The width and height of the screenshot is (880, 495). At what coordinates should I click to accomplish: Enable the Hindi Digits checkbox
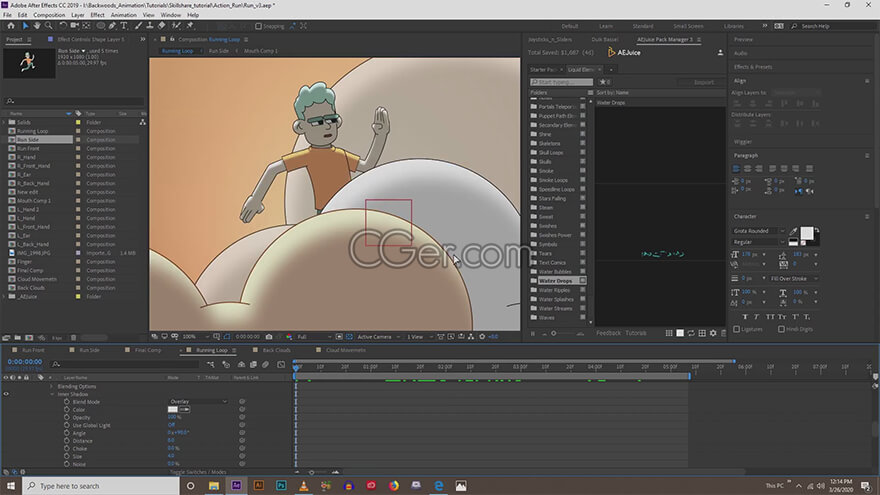781,329
